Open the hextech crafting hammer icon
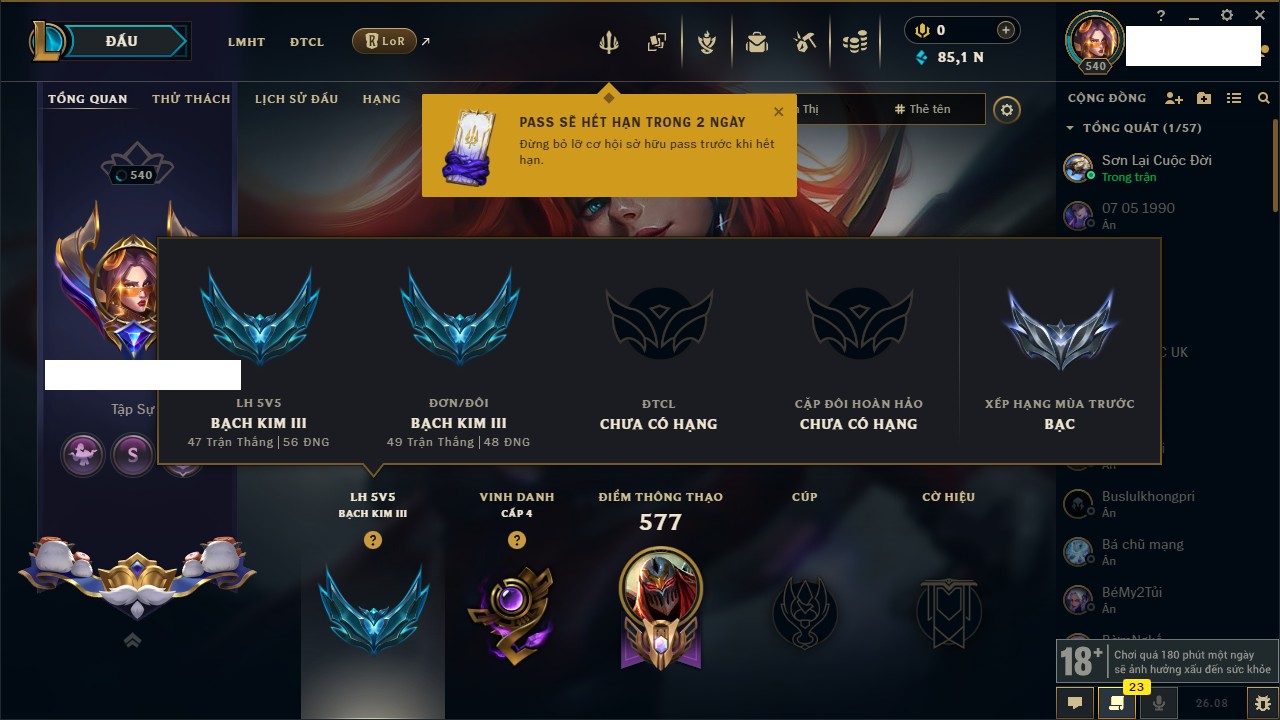Image resolution: width=1280 pixels, height=720 pixels. tap(806, 42)
